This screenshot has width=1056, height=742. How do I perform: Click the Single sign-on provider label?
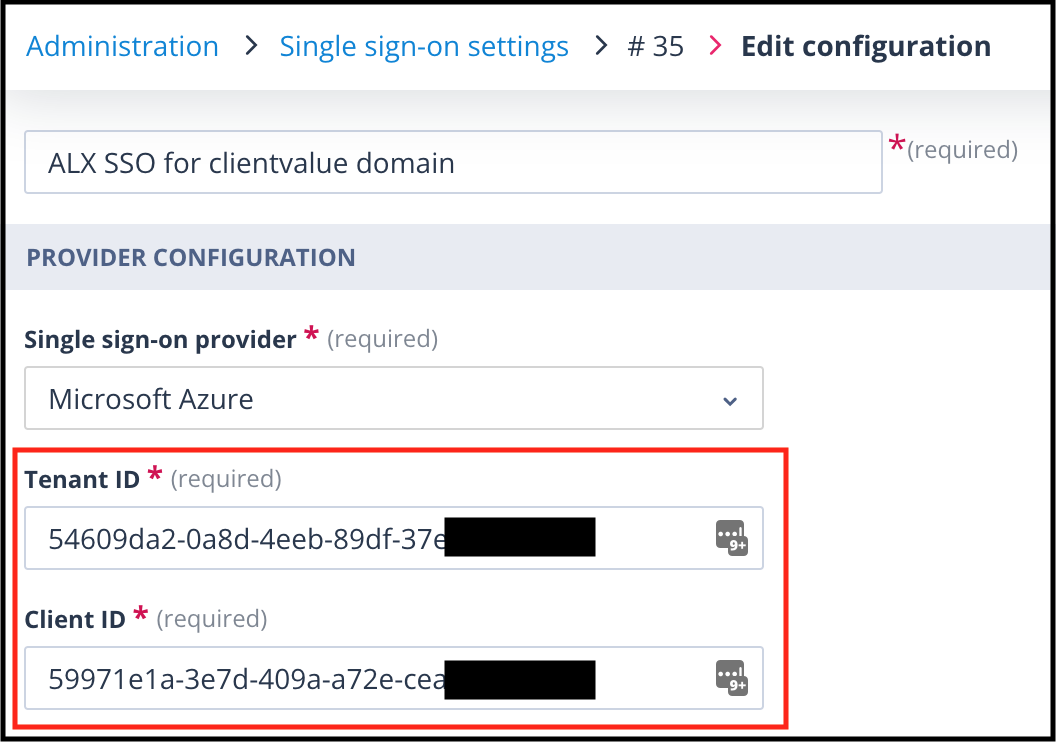coord(160,339)
